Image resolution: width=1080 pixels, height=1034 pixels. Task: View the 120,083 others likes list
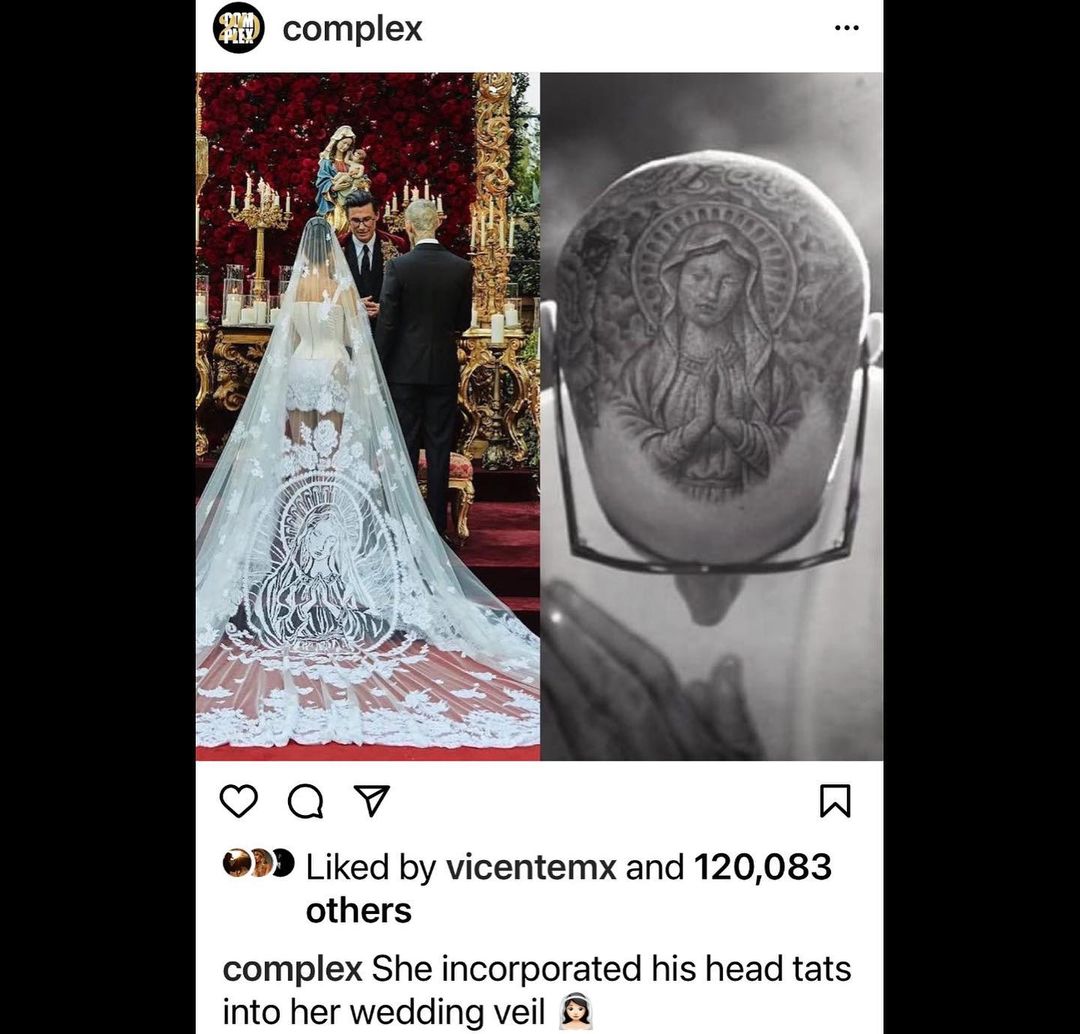coord(568,889)
